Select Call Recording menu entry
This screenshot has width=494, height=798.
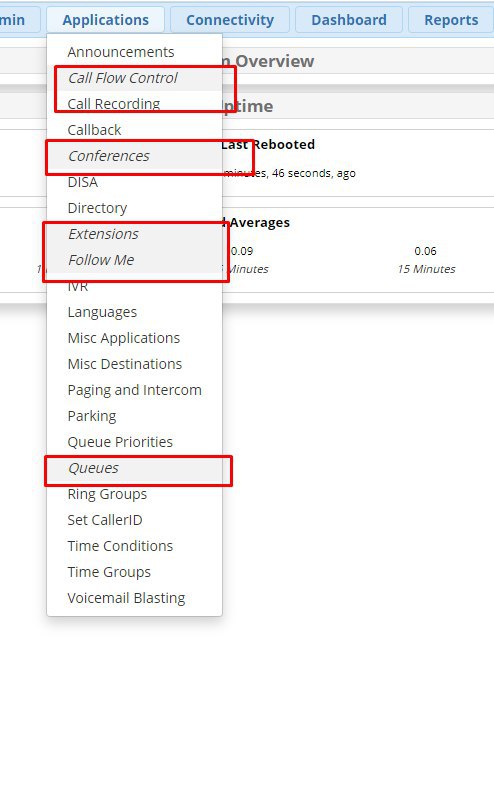click(x=134, y=104)
